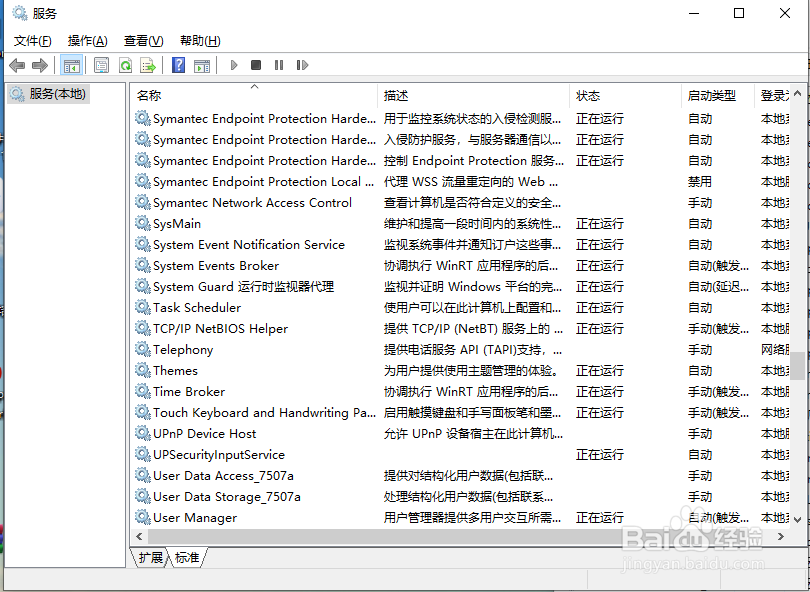Restart the service with the restart icon
The image size is (810, 592).
coord(302,65)
